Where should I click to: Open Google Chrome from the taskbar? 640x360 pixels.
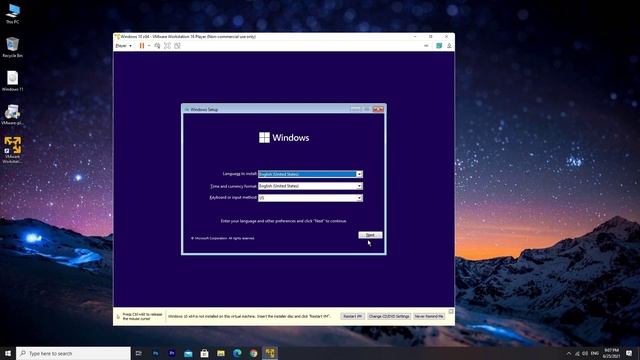[x=253, y=353]
